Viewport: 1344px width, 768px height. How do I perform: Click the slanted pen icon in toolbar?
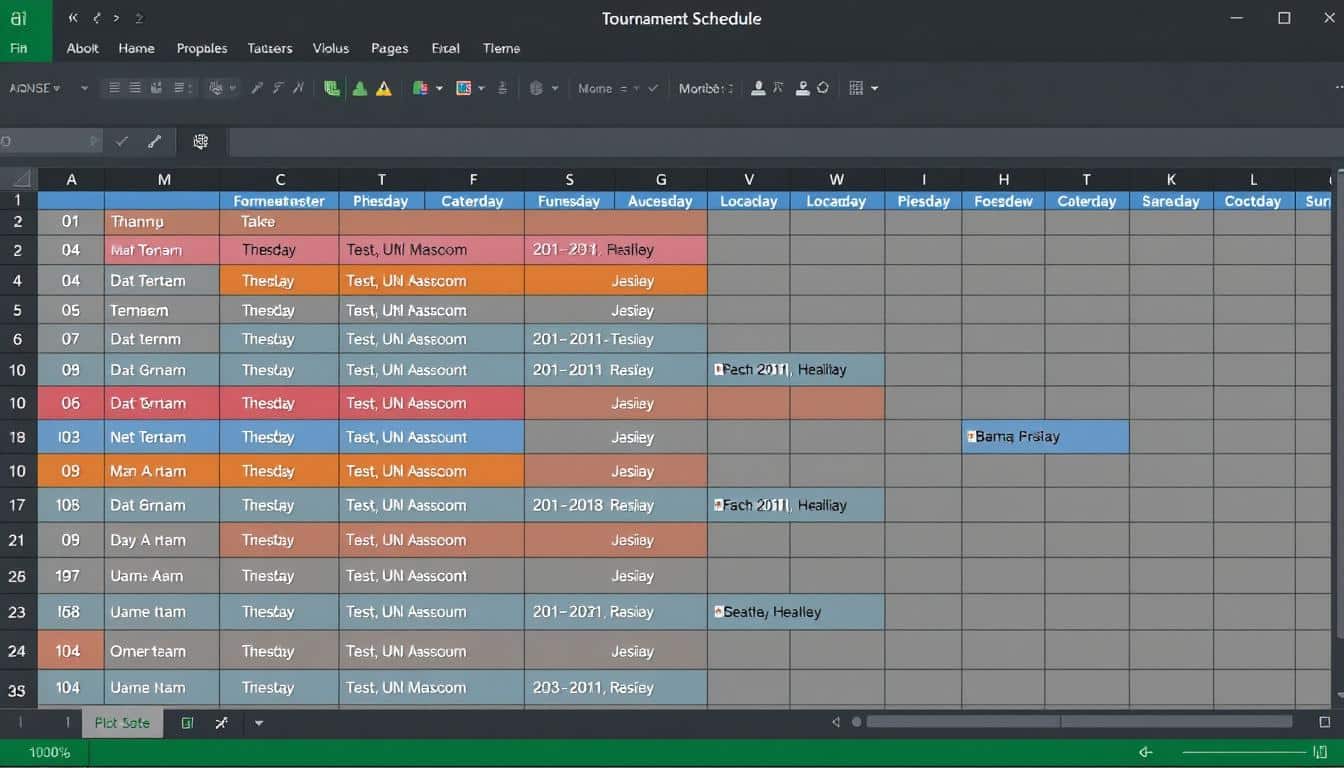[x=257, y=88]
